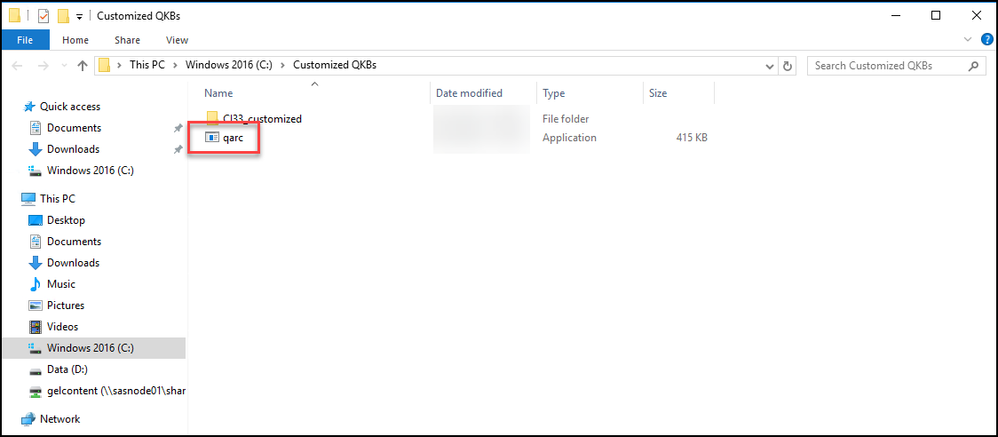Open the gelcontent network share
This screenshot has width=998, height=437.
(x=116, y=391)
